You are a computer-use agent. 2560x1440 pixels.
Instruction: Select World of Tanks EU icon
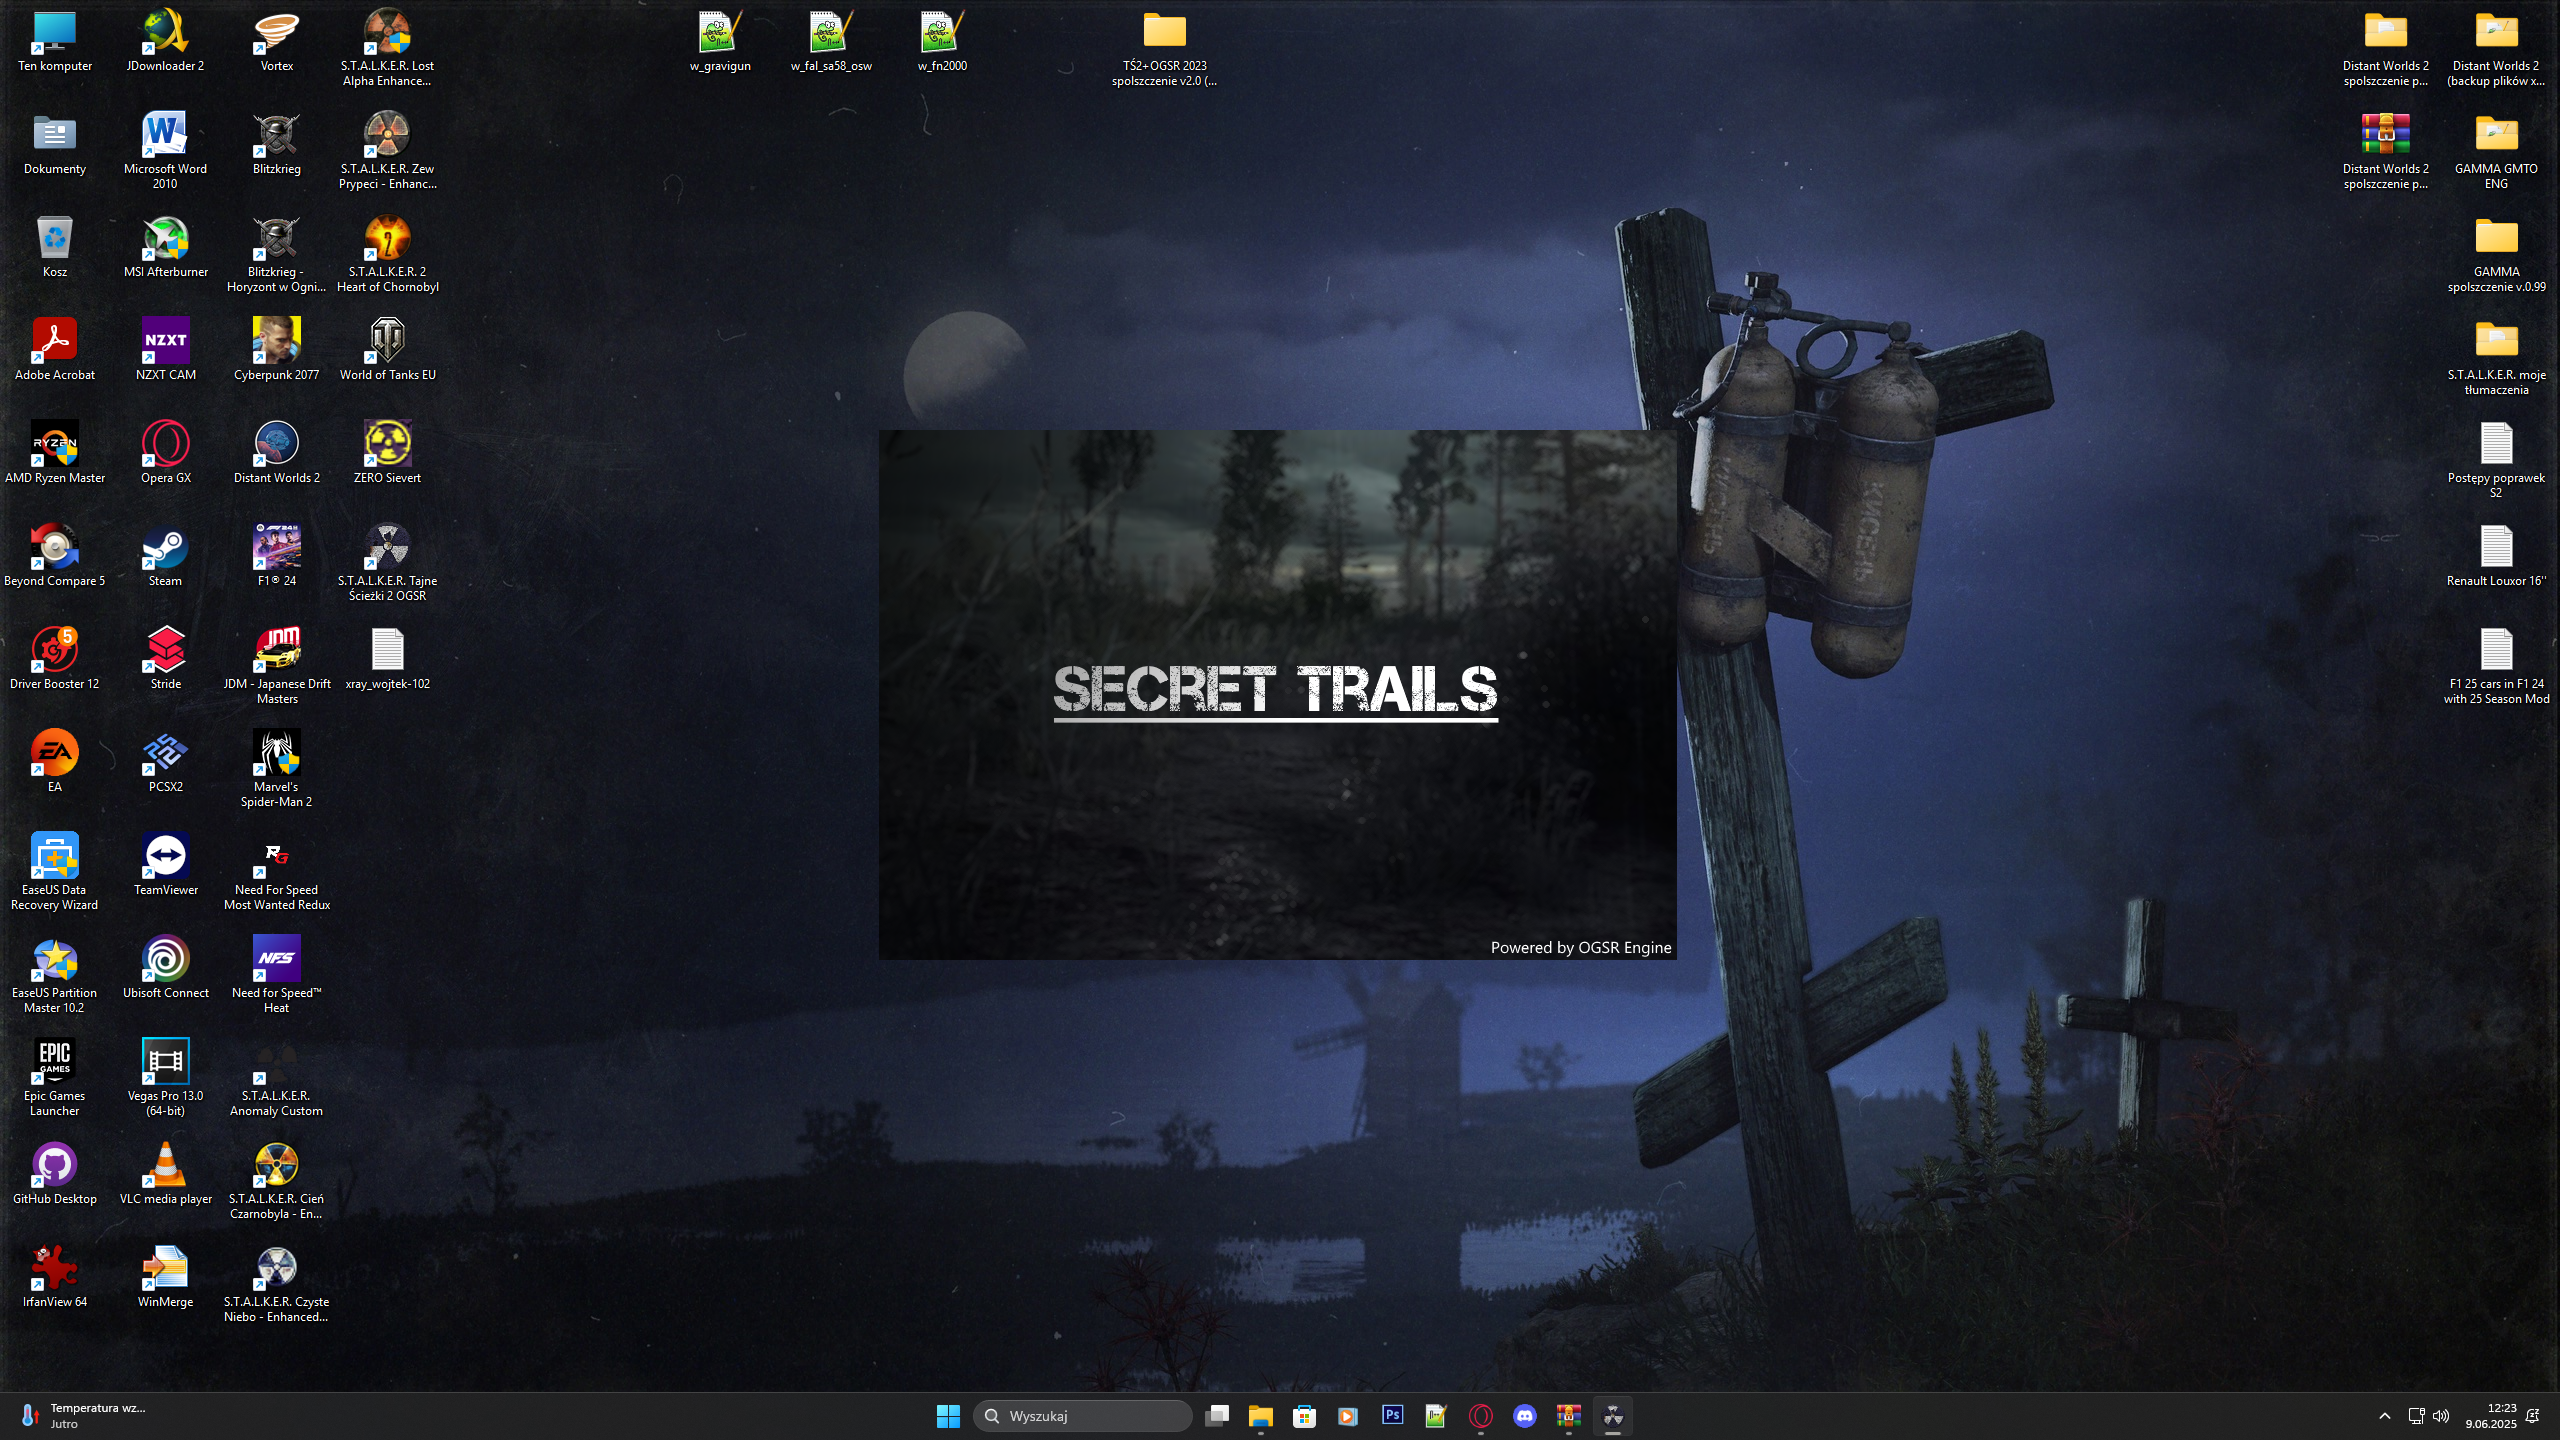point(387,351)
